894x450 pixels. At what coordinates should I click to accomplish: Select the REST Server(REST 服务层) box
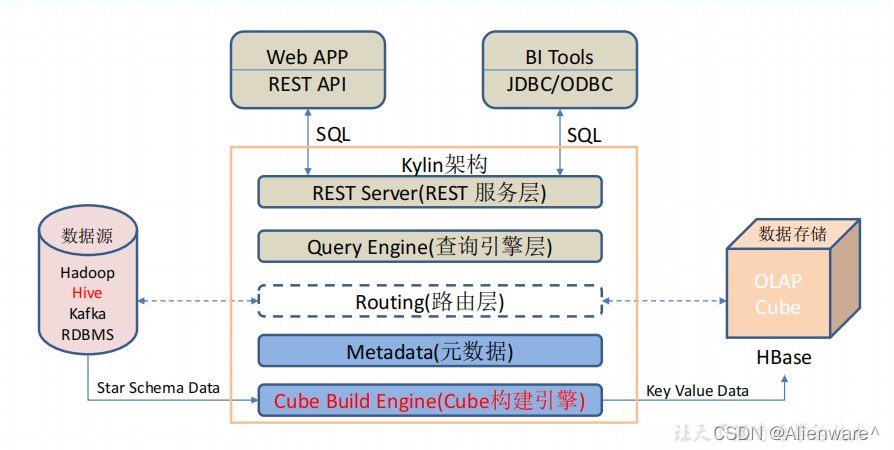[x=430, y=192]
